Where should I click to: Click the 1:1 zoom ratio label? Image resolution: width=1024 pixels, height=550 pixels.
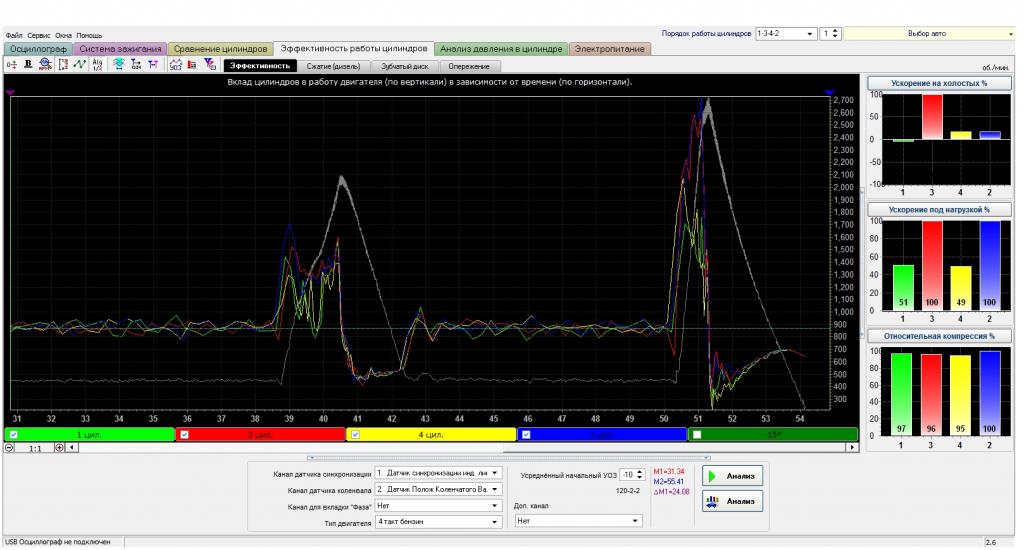click(35, 448)
